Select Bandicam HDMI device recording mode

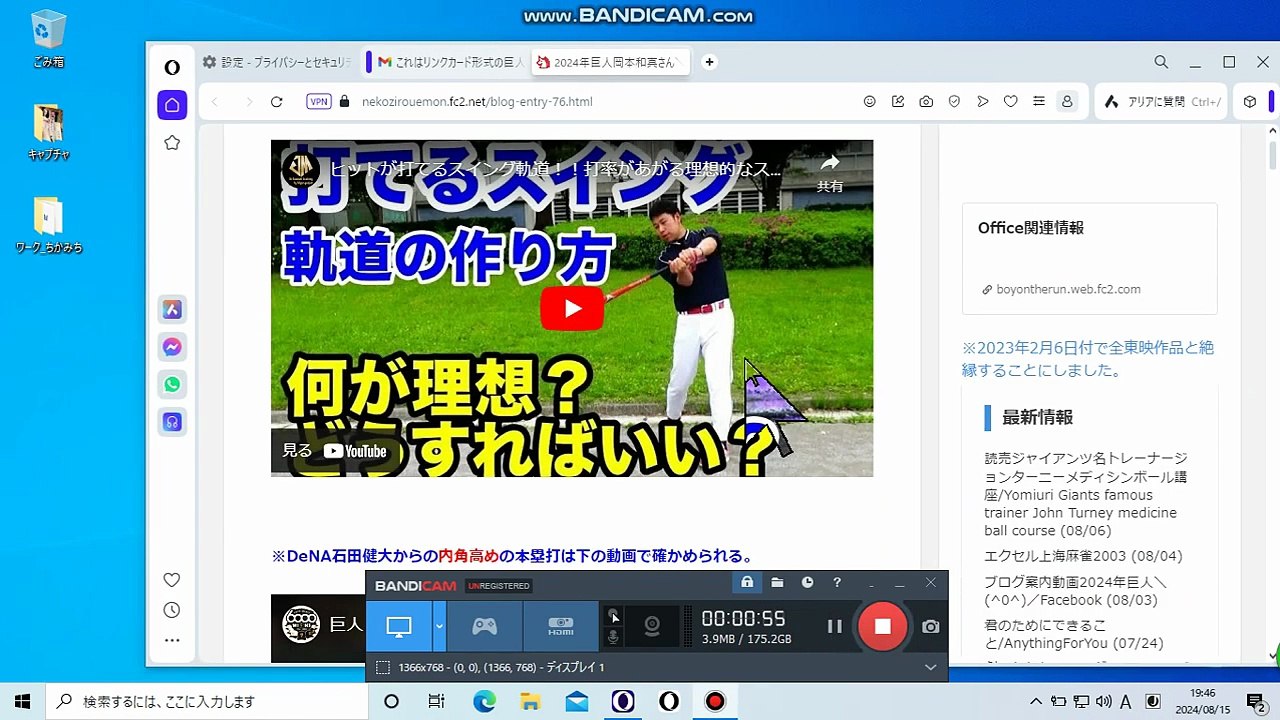(561, 626)
